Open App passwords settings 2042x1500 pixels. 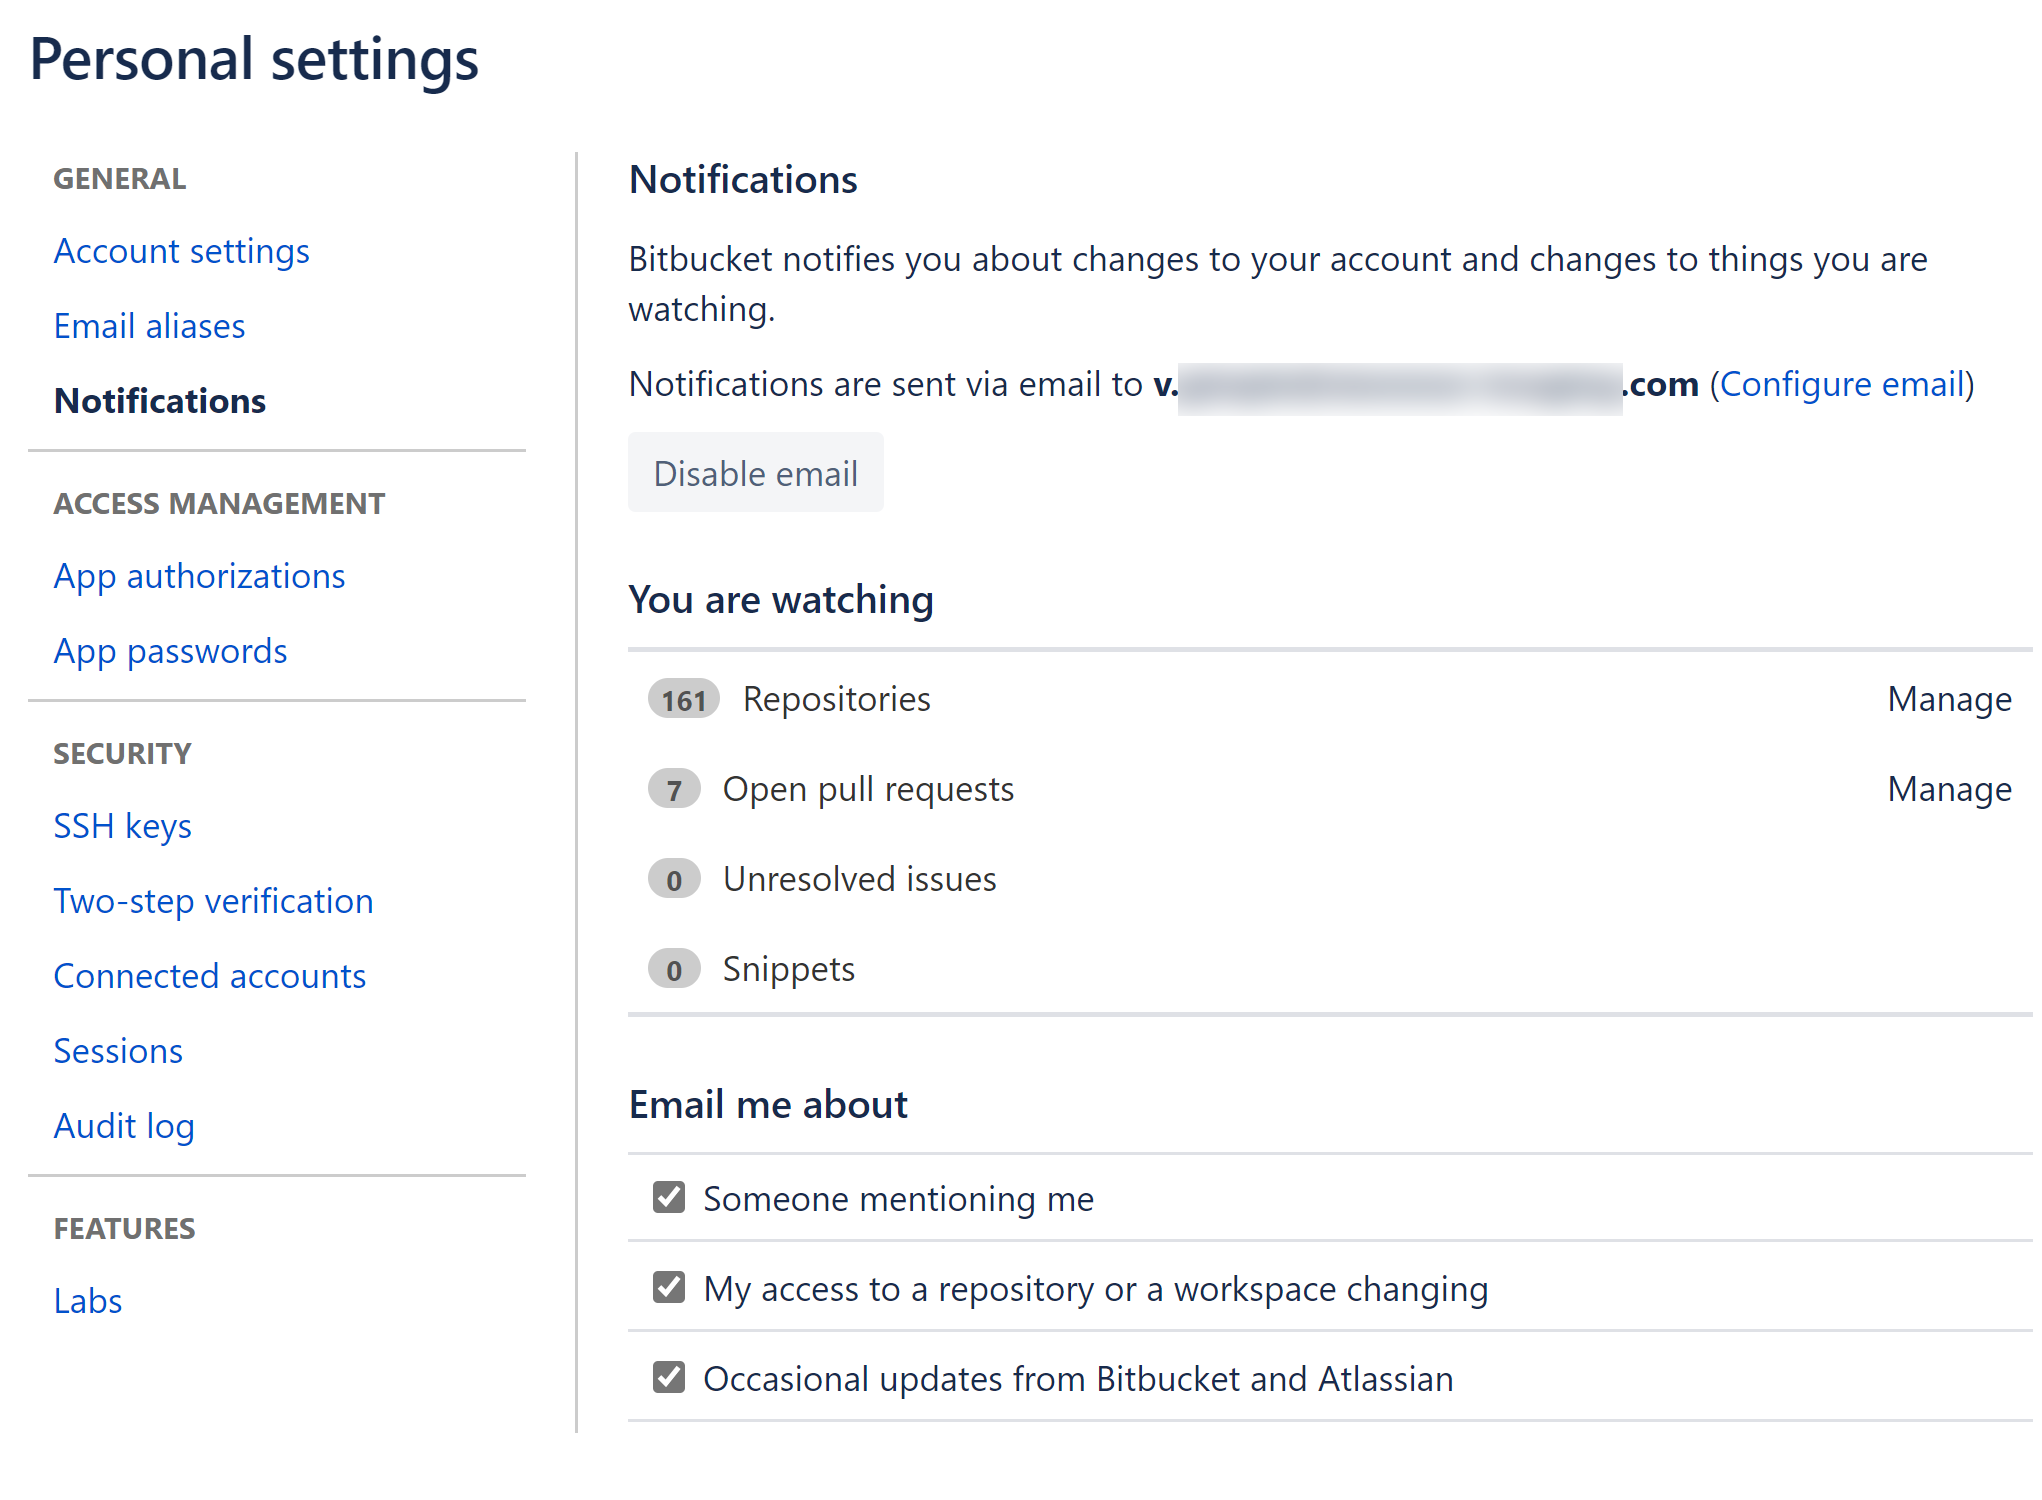point(170,651)
